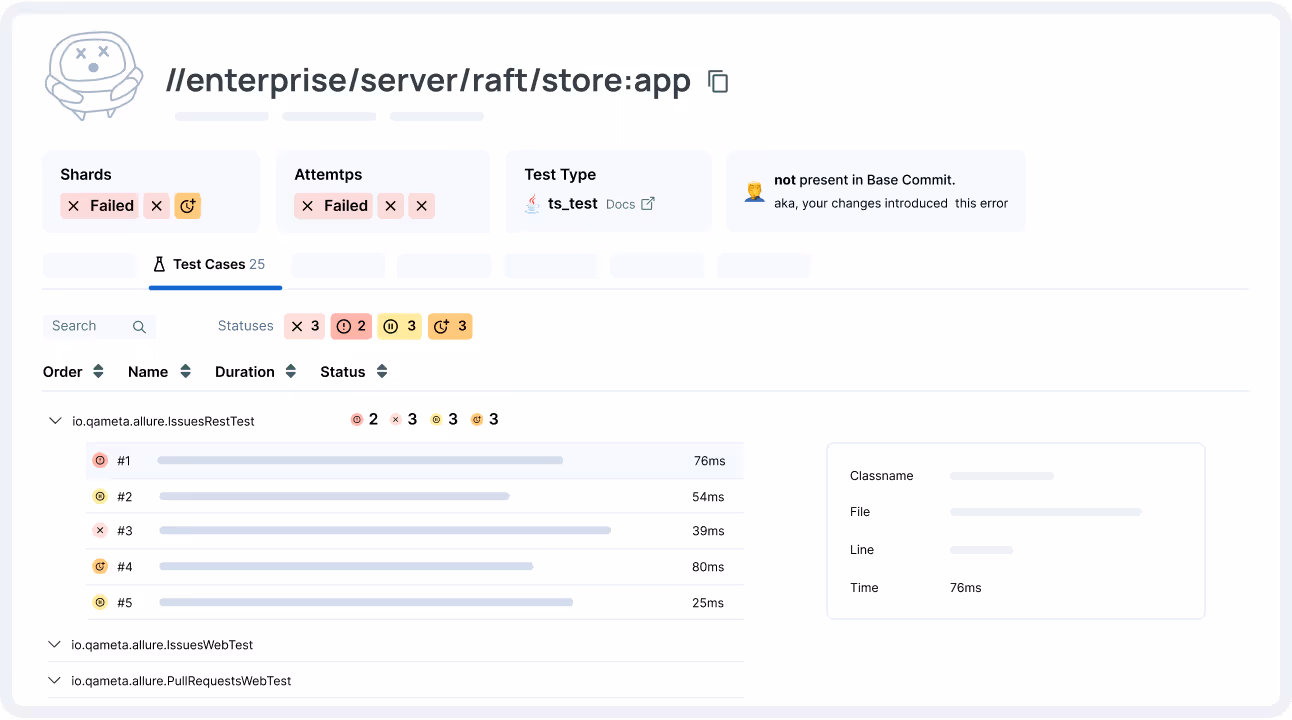
Task: Click the retry status icon in Shards filter
Action: pyautogui.click(x=188, y=205)
